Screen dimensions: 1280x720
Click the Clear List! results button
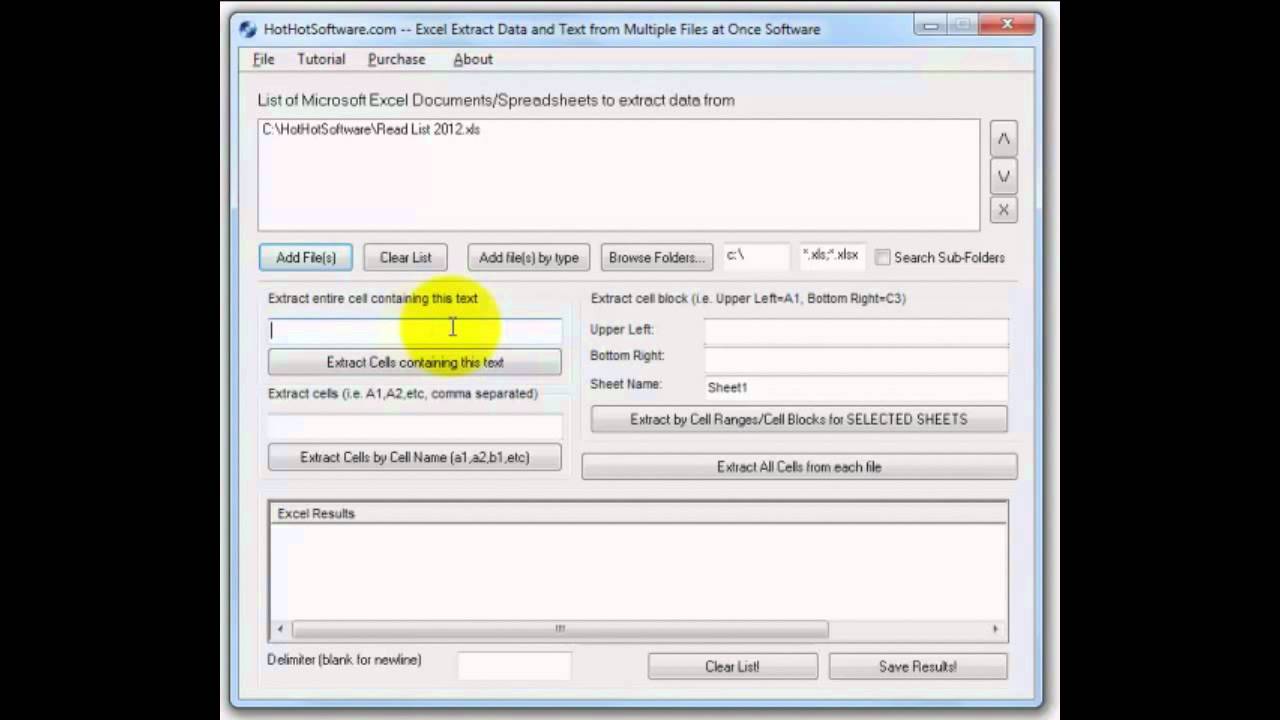[x=732, y=666]
